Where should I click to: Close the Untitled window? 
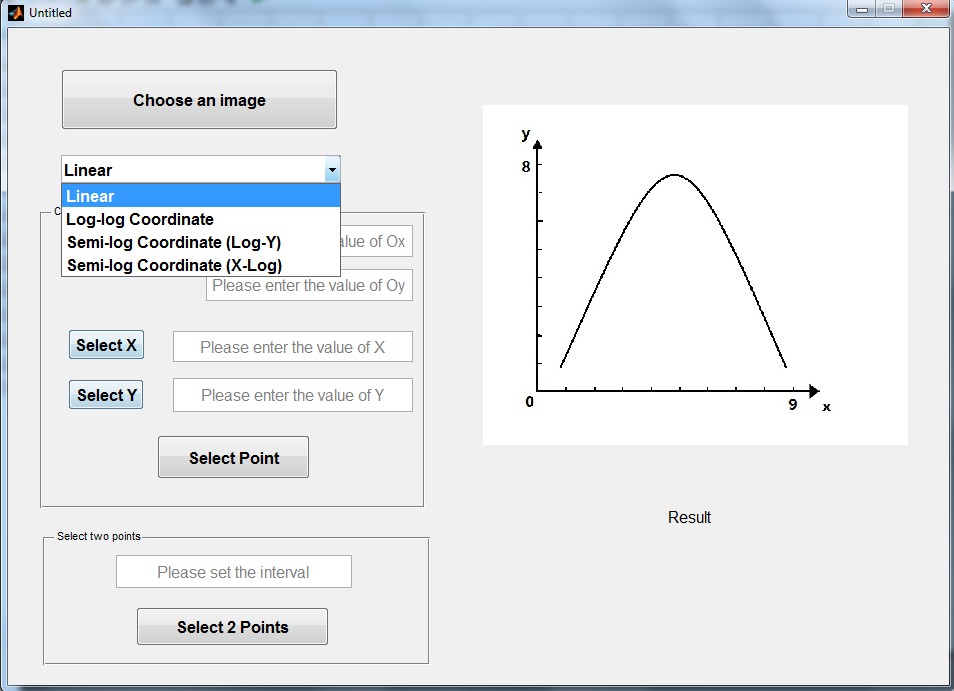(926, 9)
